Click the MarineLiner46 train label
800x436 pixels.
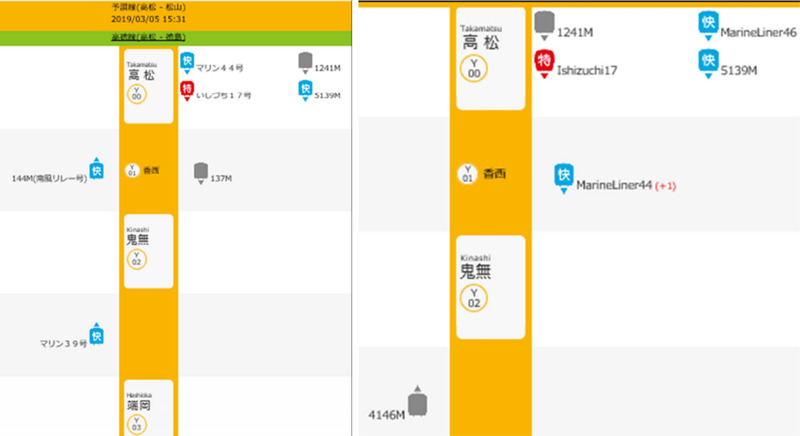click(x=758, y=33)
